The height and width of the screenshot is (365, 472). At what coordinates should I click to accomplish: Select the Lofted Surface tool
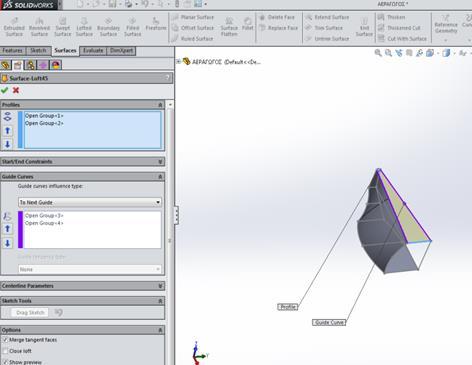[84, 26]
